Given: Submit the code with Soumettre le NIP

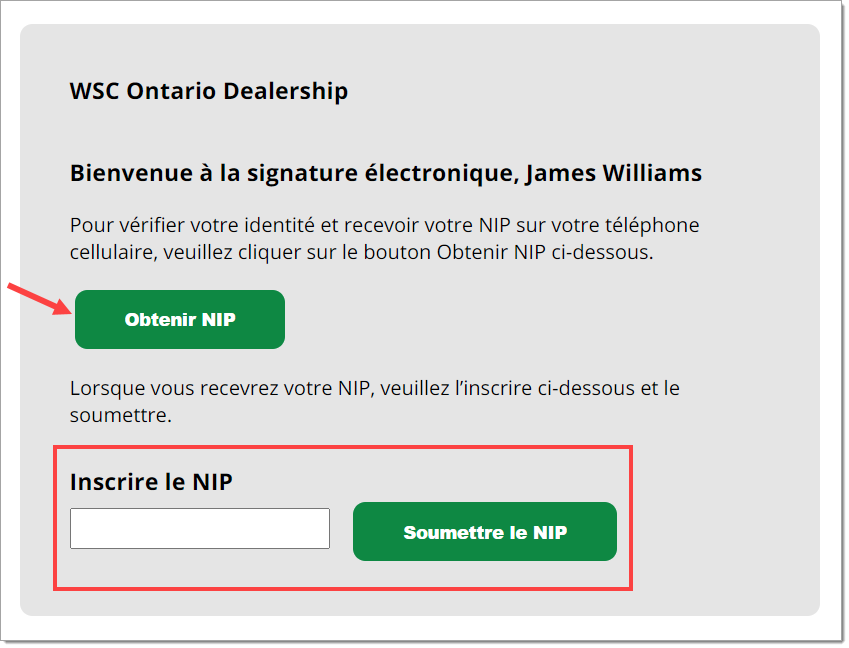Looking at the screenshot, I should 485,532.
